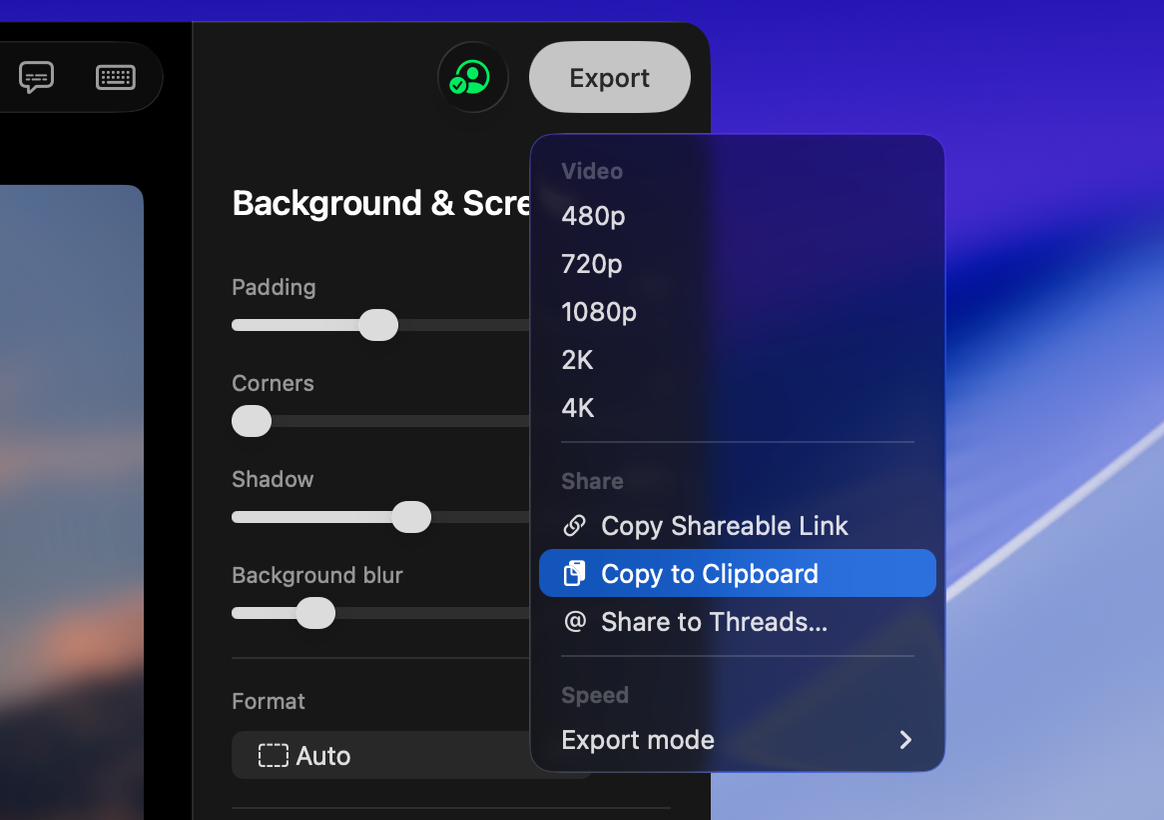Click the Corners slider handle

[x=252, y=421]
